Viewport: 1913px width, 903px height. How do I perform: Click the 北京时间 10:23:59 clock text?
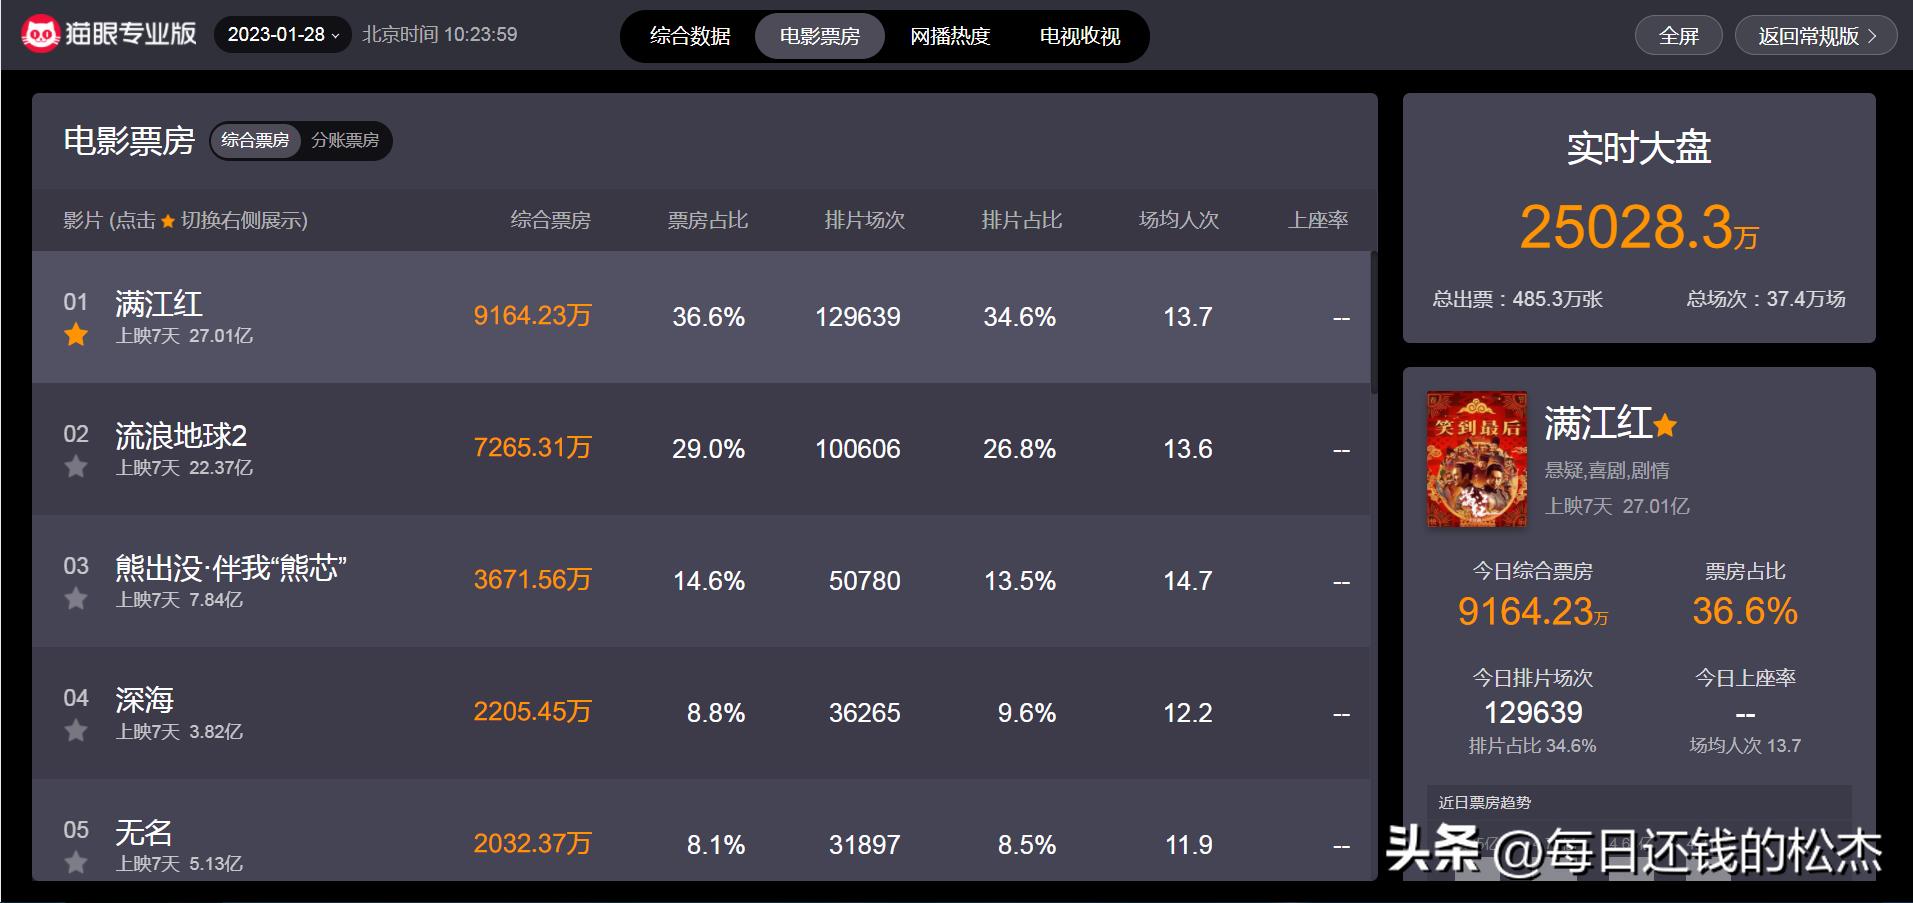click(x=440, y=34)
